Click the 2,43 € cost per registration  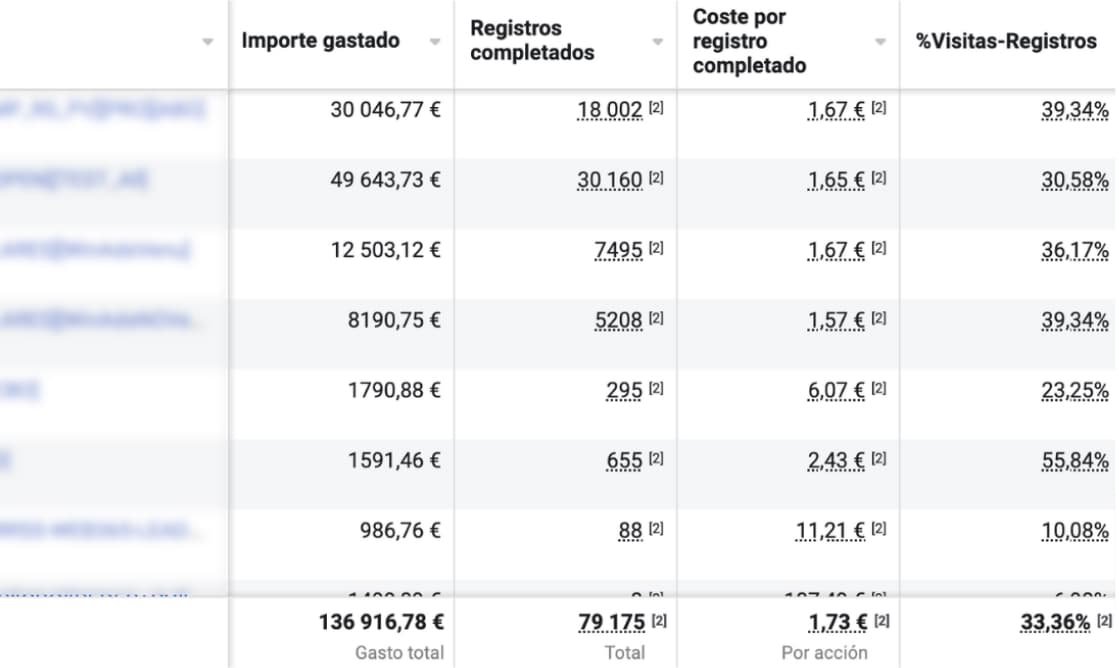coord(837,460)
